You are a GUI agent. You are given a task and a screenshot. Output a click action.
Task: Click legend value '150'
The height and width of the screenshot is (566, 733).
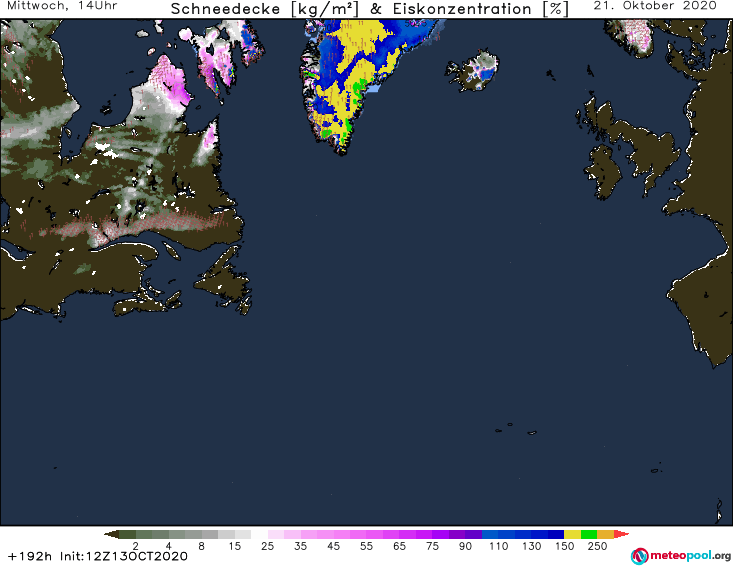(564, 546)
